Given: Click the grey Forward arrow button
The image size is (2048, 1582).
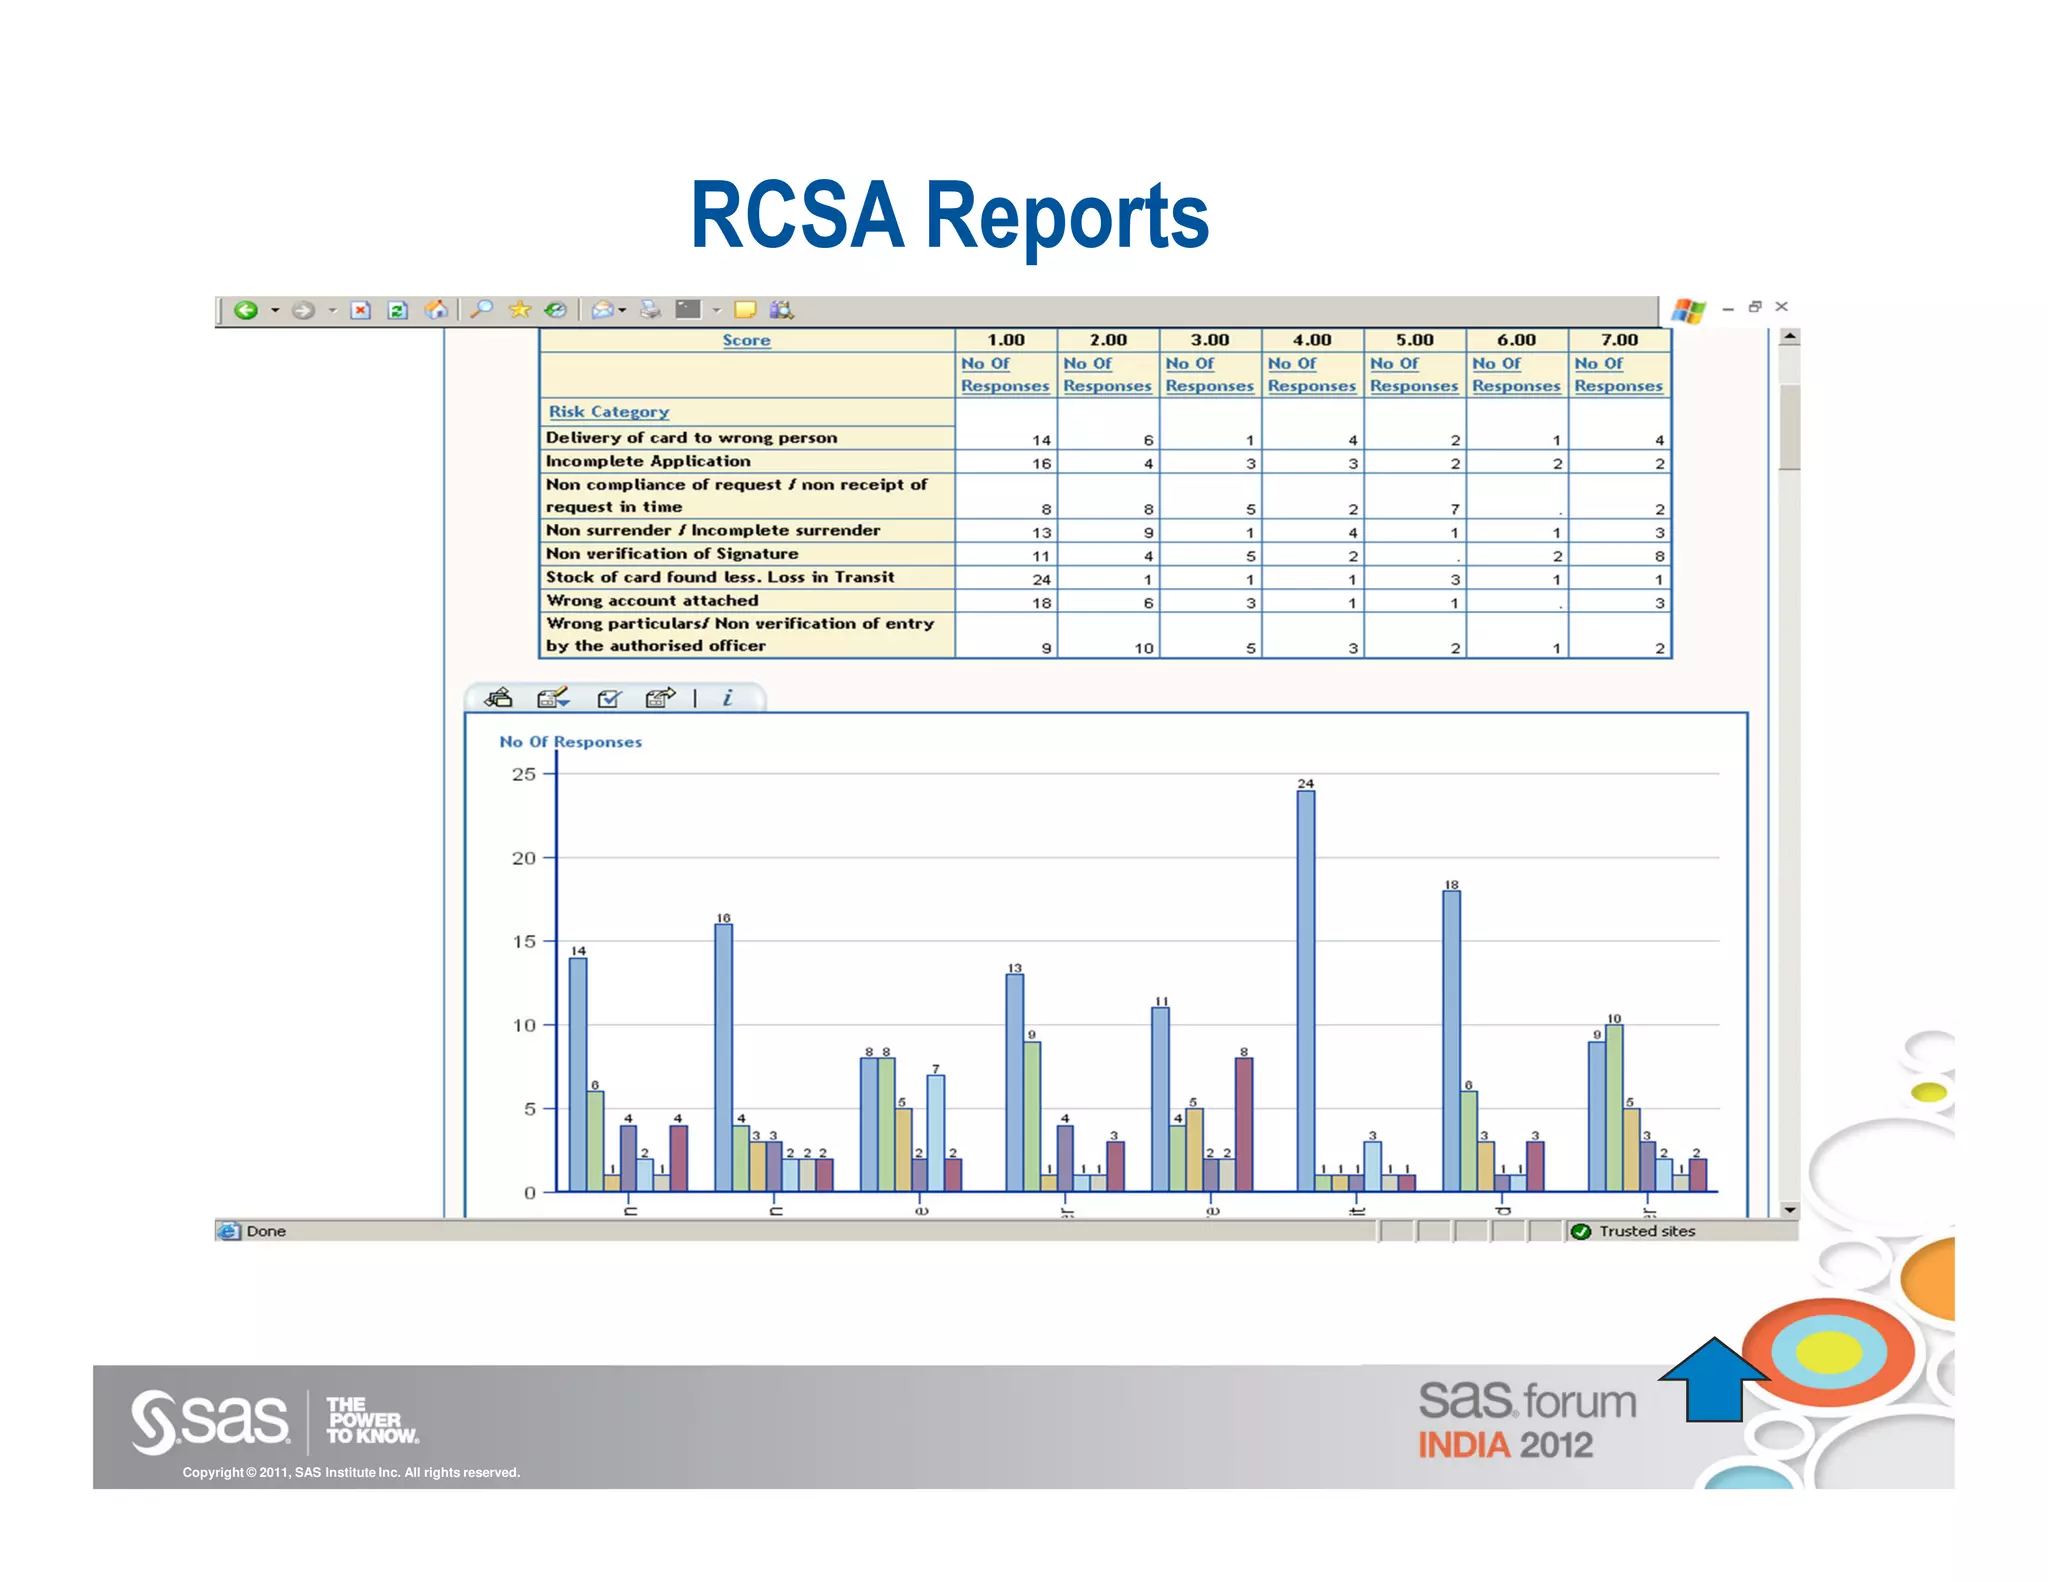Looking at the screenshot, I should click(x=303, y=311).
